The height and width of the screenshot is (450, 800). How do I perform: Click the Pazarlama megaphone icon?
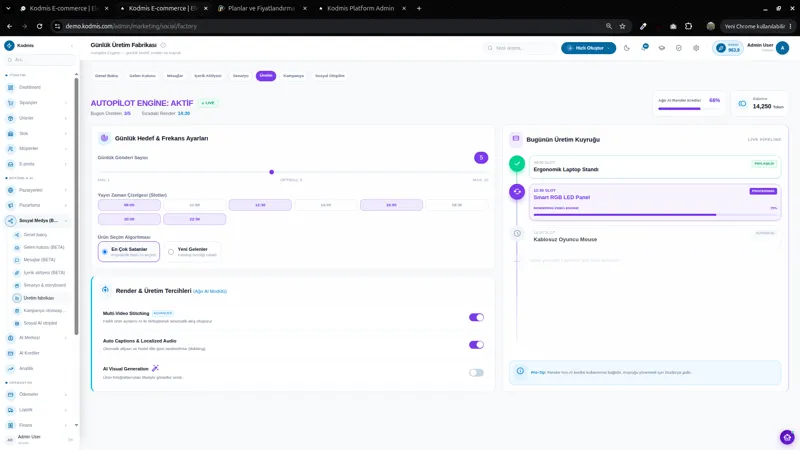(x=10, y=205)
